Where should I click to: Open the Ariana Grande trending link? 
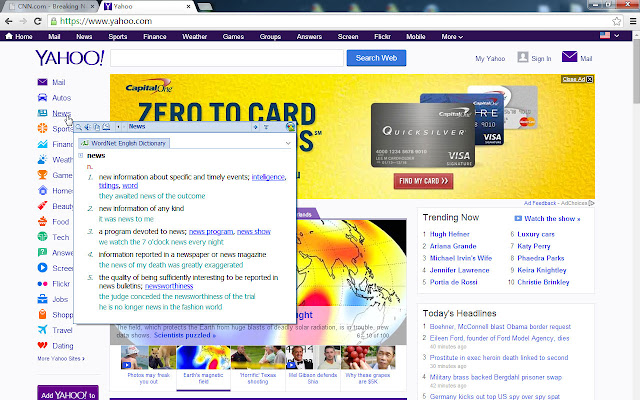pyautogui.click(x=450, y=245)
